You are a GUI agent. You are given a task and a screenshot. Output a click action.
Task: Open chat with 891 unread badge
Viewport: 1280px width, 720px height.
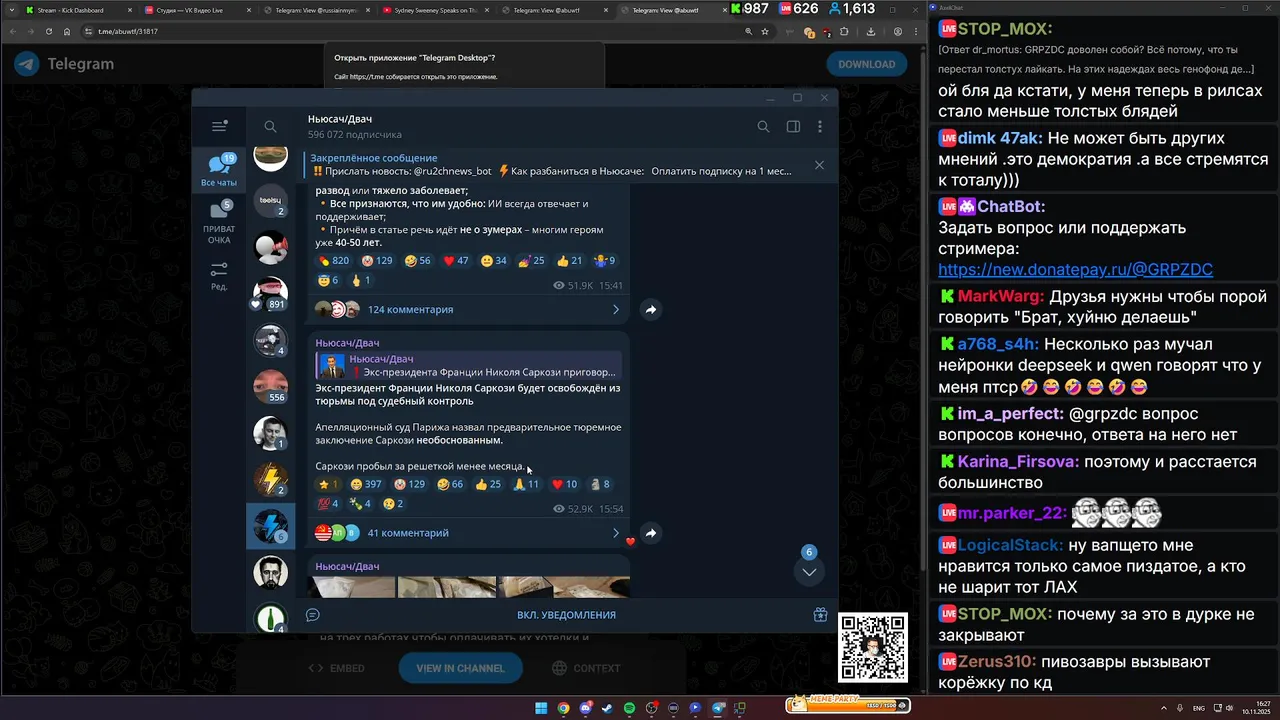[x=270, y=294]
